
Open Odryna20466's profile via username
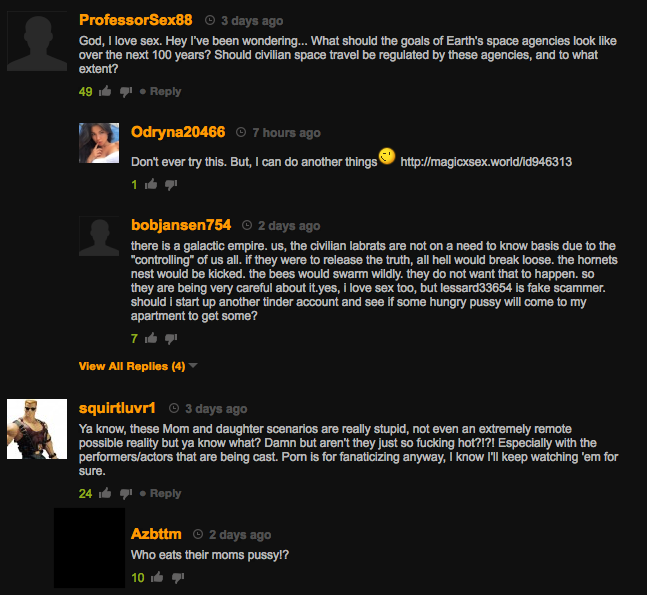tap(178, 132)
